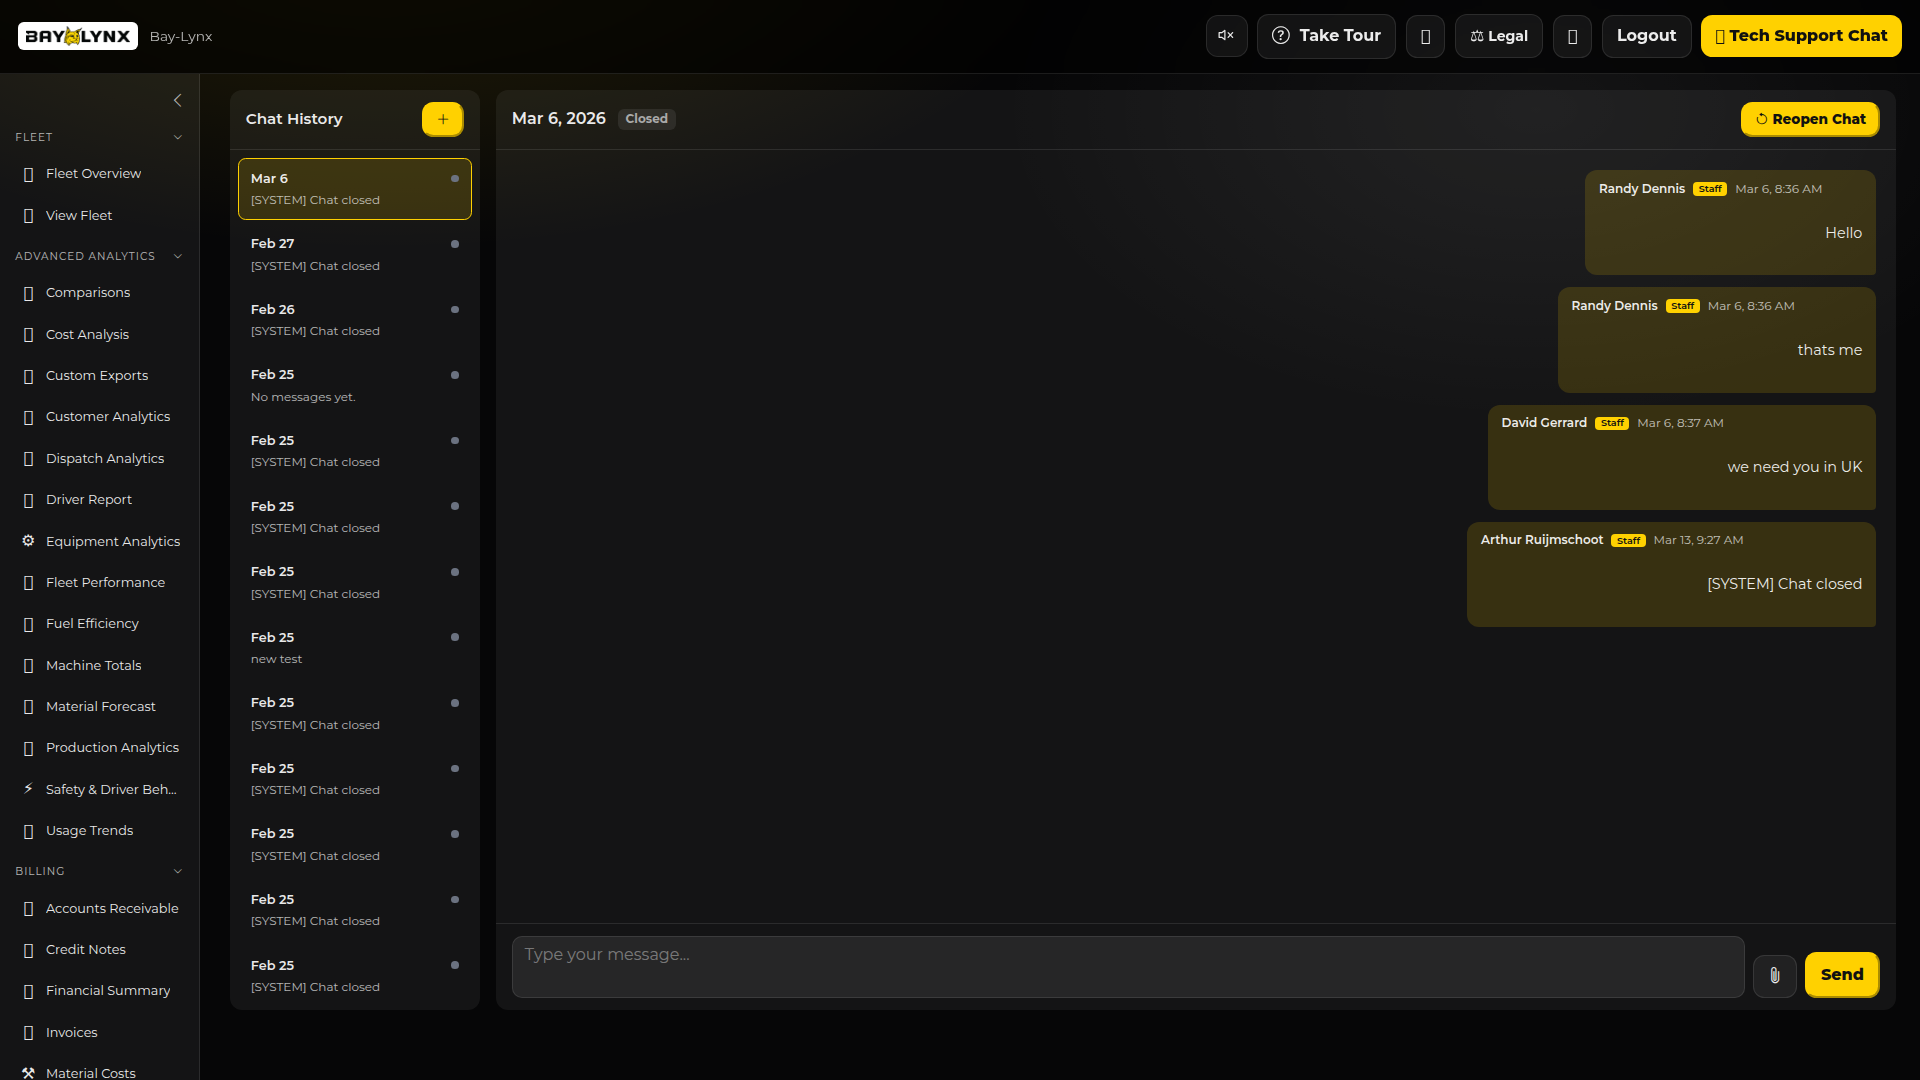Toggle the sound mute icon in header
Screen dimensions: 1920x1080
pyautogui.click(x=1226, y=36)
